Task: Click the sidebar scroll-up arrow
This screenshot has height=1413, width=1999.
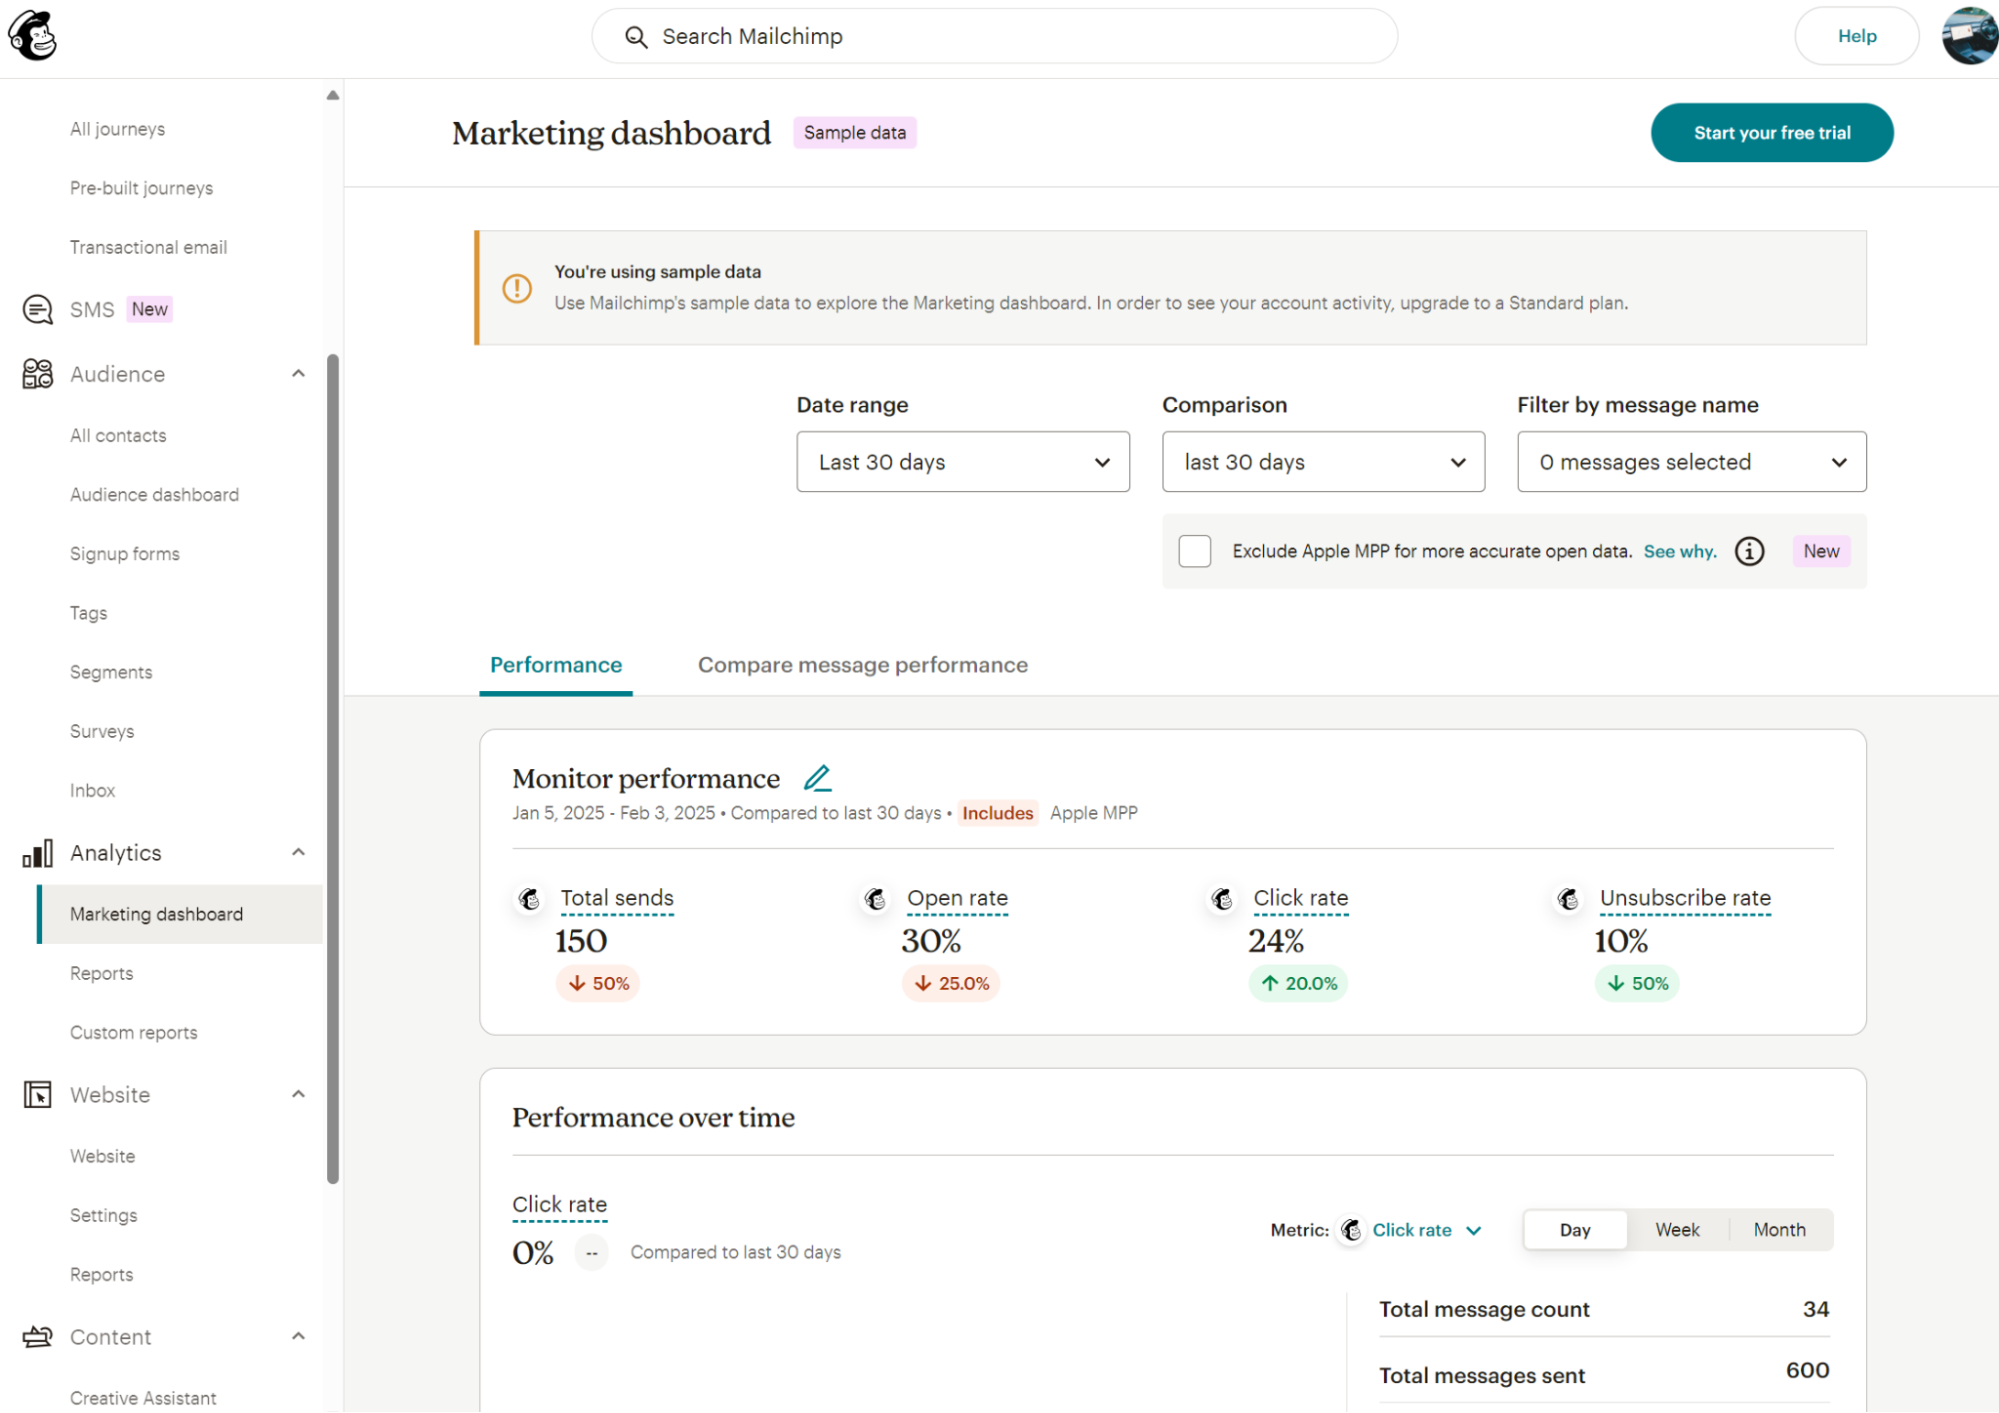Action: click(x=333, y=95)
